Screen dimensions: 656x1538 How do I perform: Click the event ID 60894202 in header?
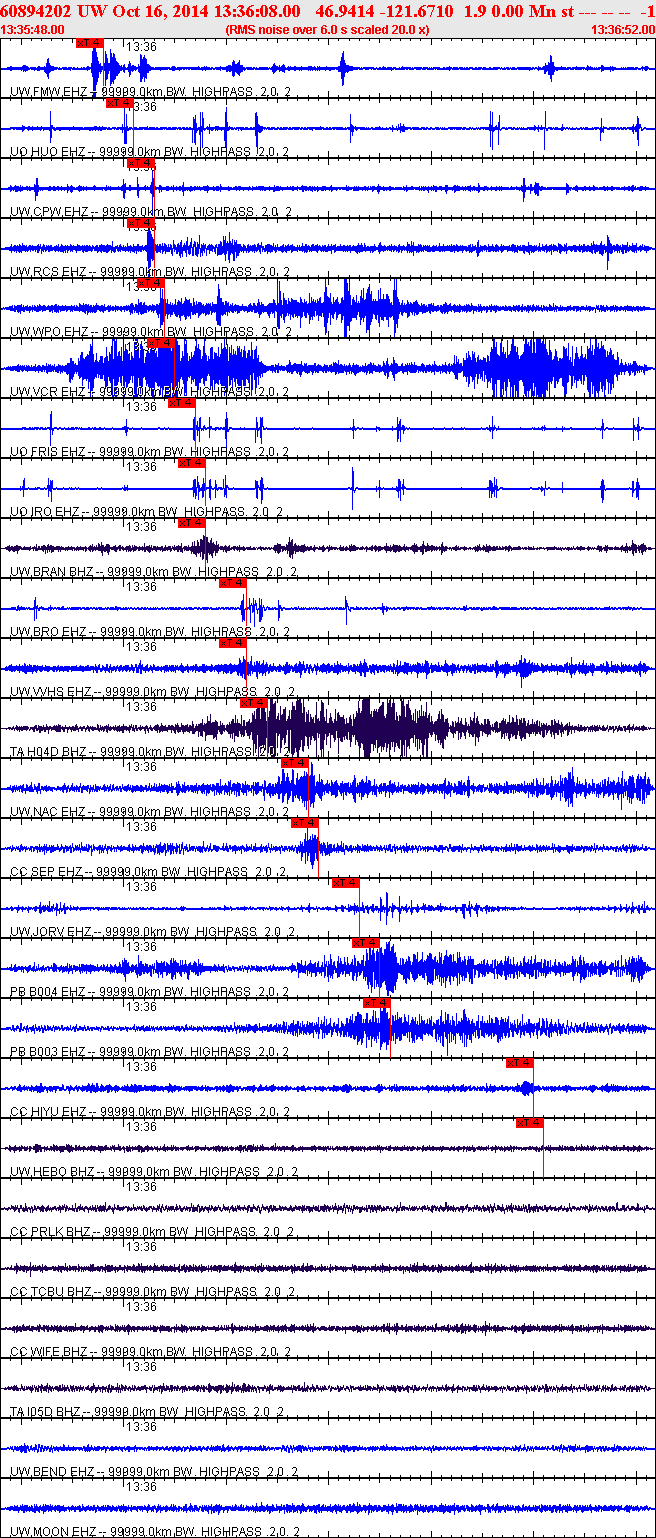click(35, 10)
